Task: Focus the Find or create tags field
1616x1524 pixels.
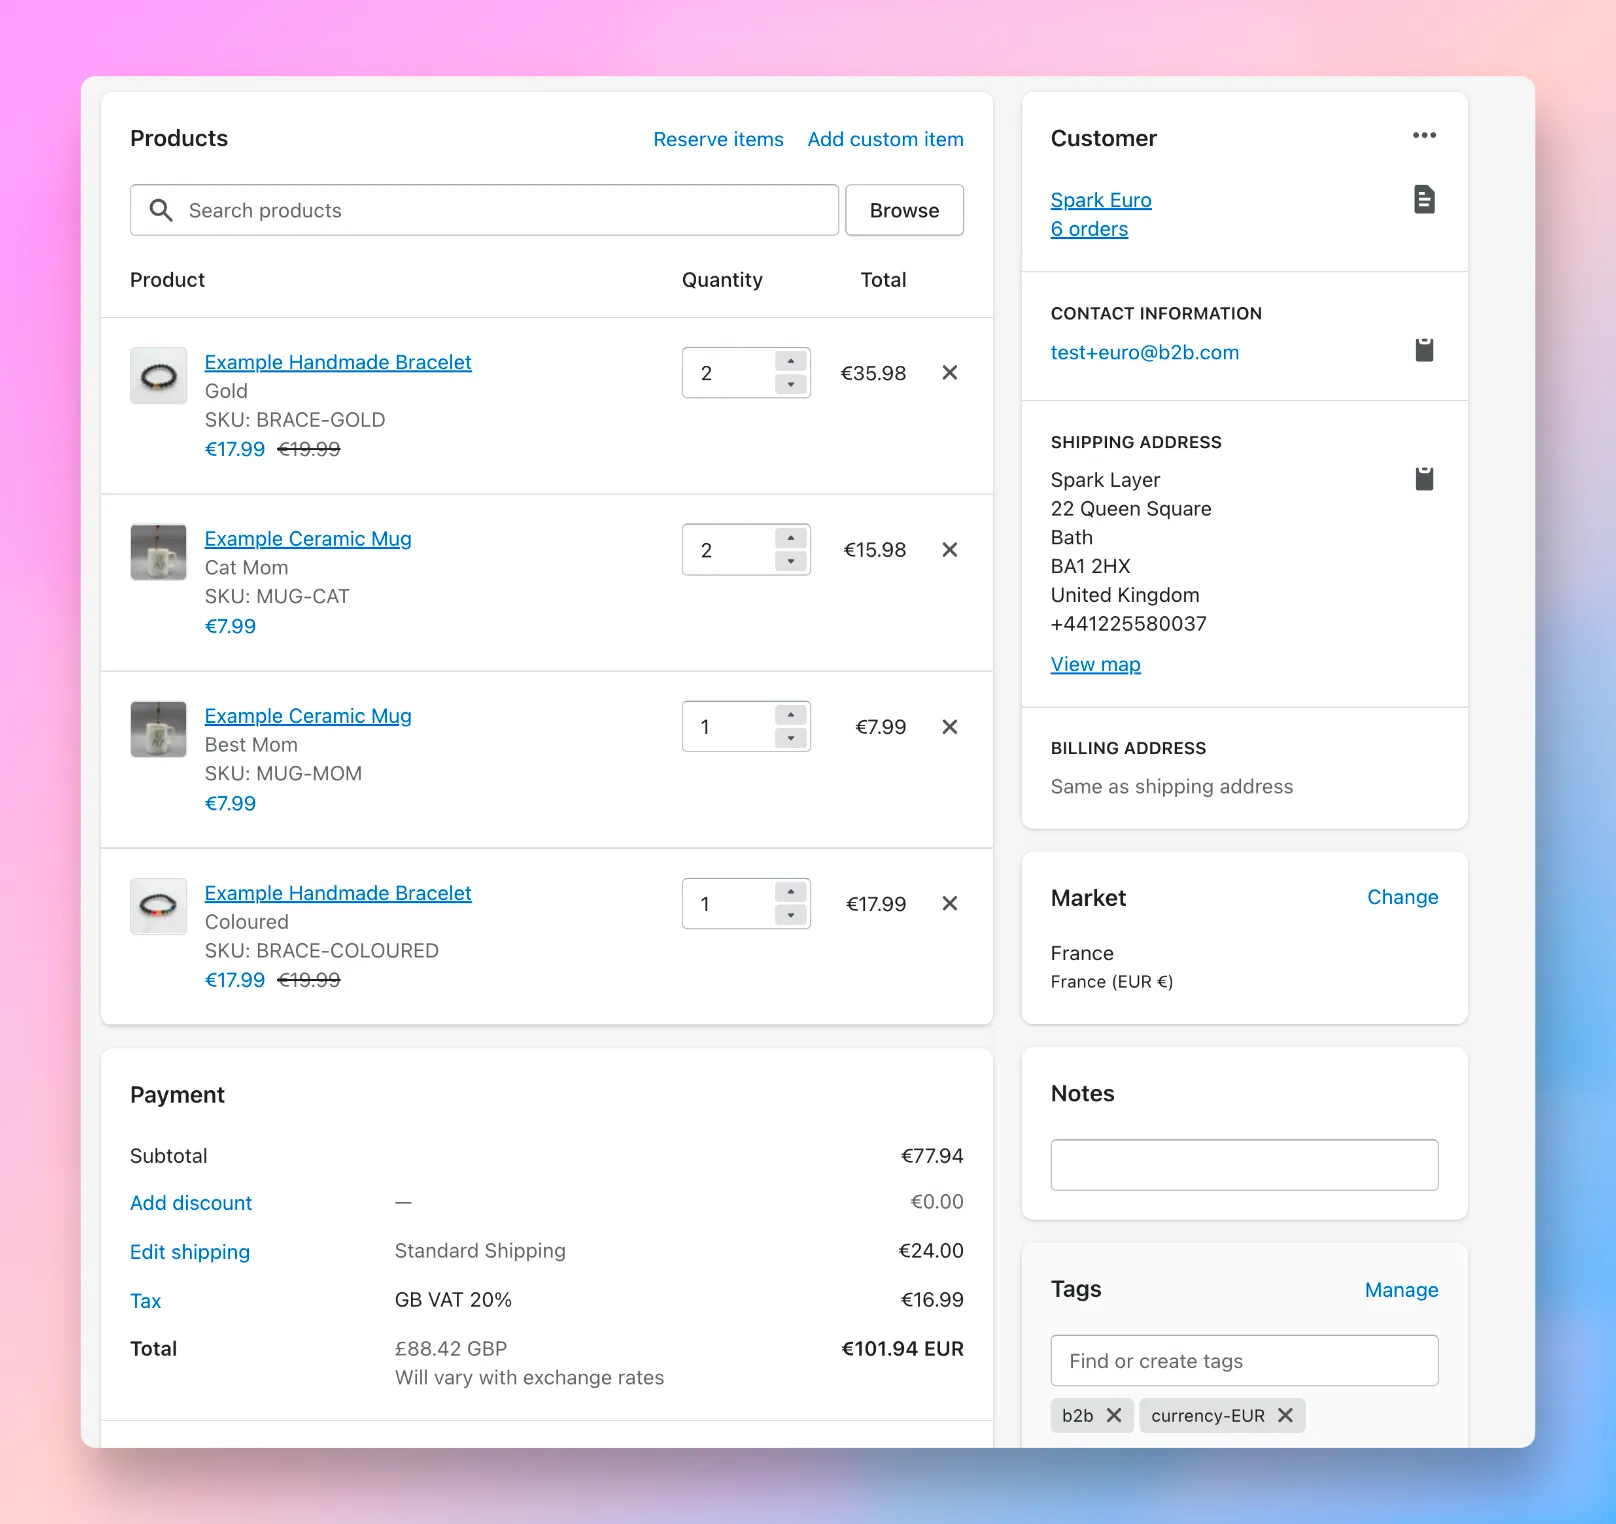Action: 1244,1361
